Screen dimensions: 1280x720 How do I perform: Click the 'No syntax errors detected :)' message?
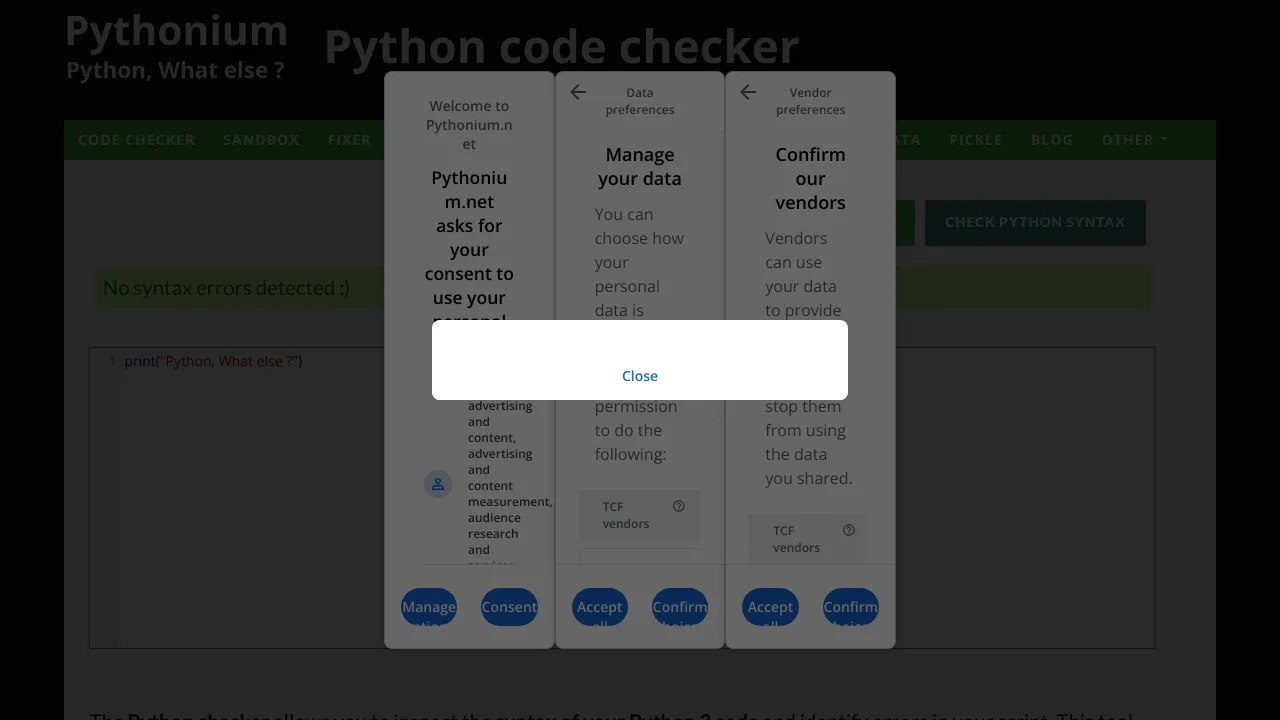tap(227, 288)
